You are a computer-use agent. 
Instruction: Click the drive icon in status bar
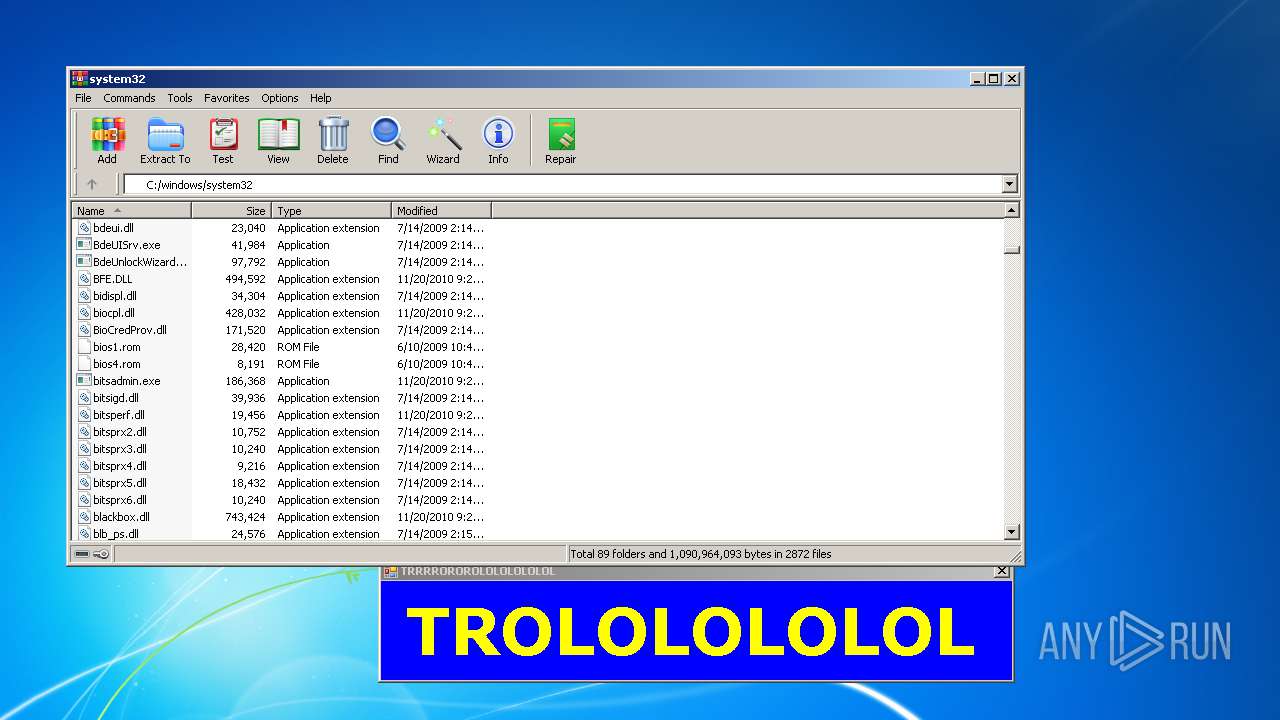[x=82, y=554]
